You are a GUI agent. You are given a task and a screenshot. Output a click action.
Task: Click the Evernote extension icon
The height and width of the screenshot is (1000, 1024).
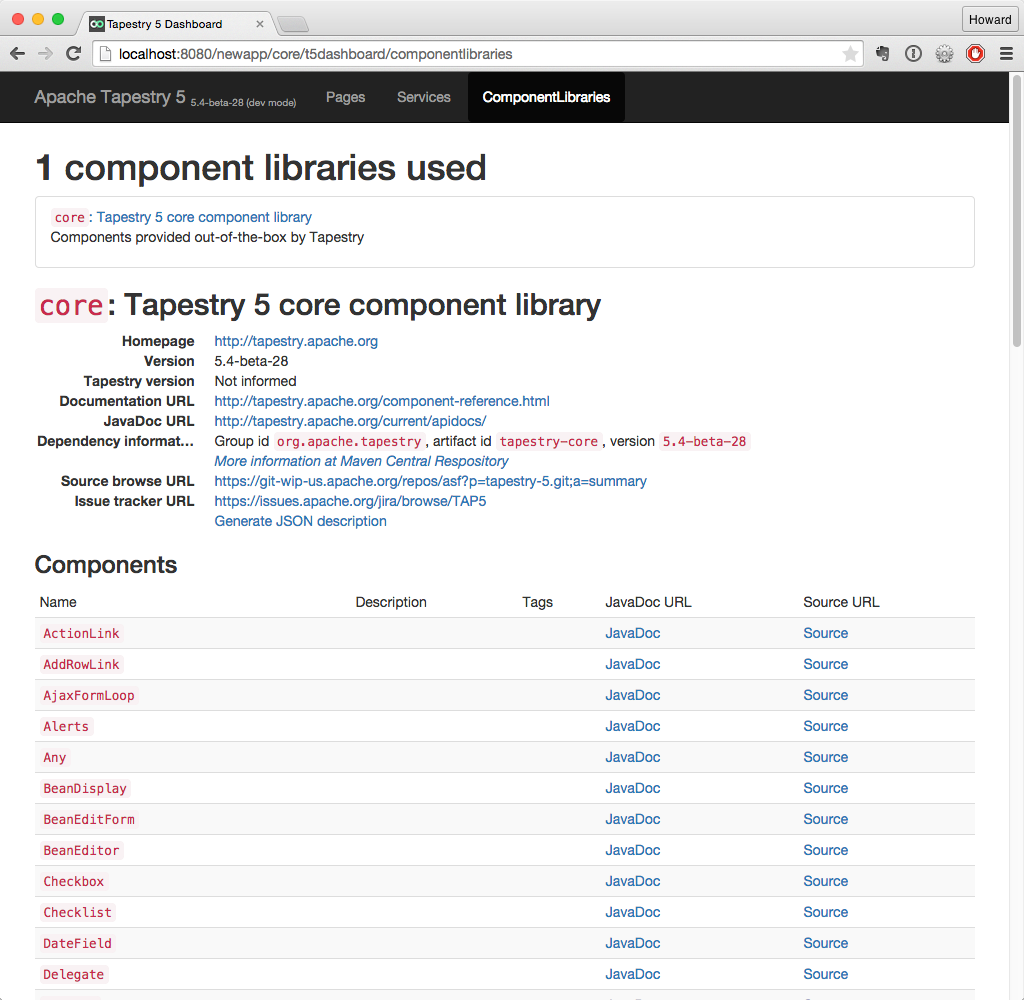click(883, 54)
